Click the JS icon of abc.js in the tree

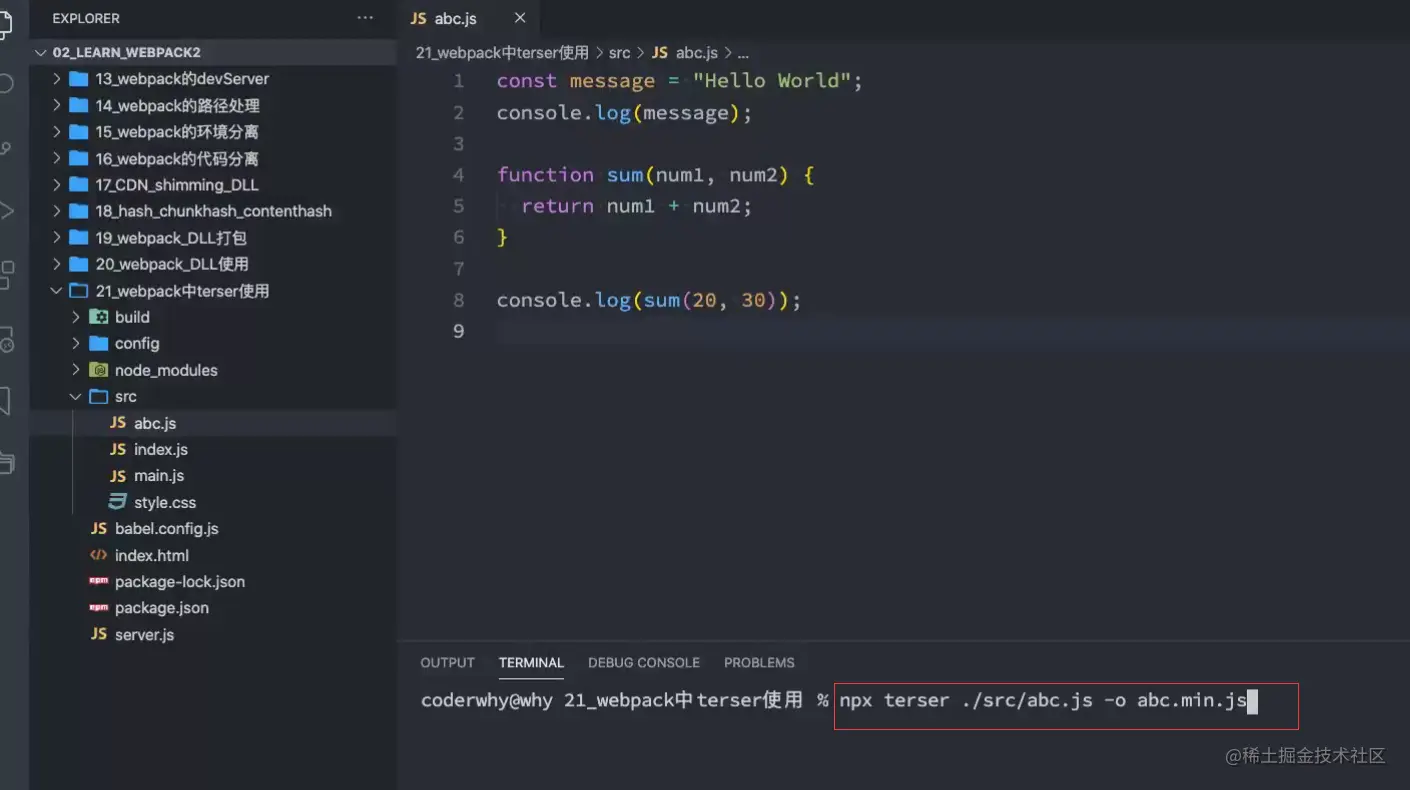(x=118, y=423)
